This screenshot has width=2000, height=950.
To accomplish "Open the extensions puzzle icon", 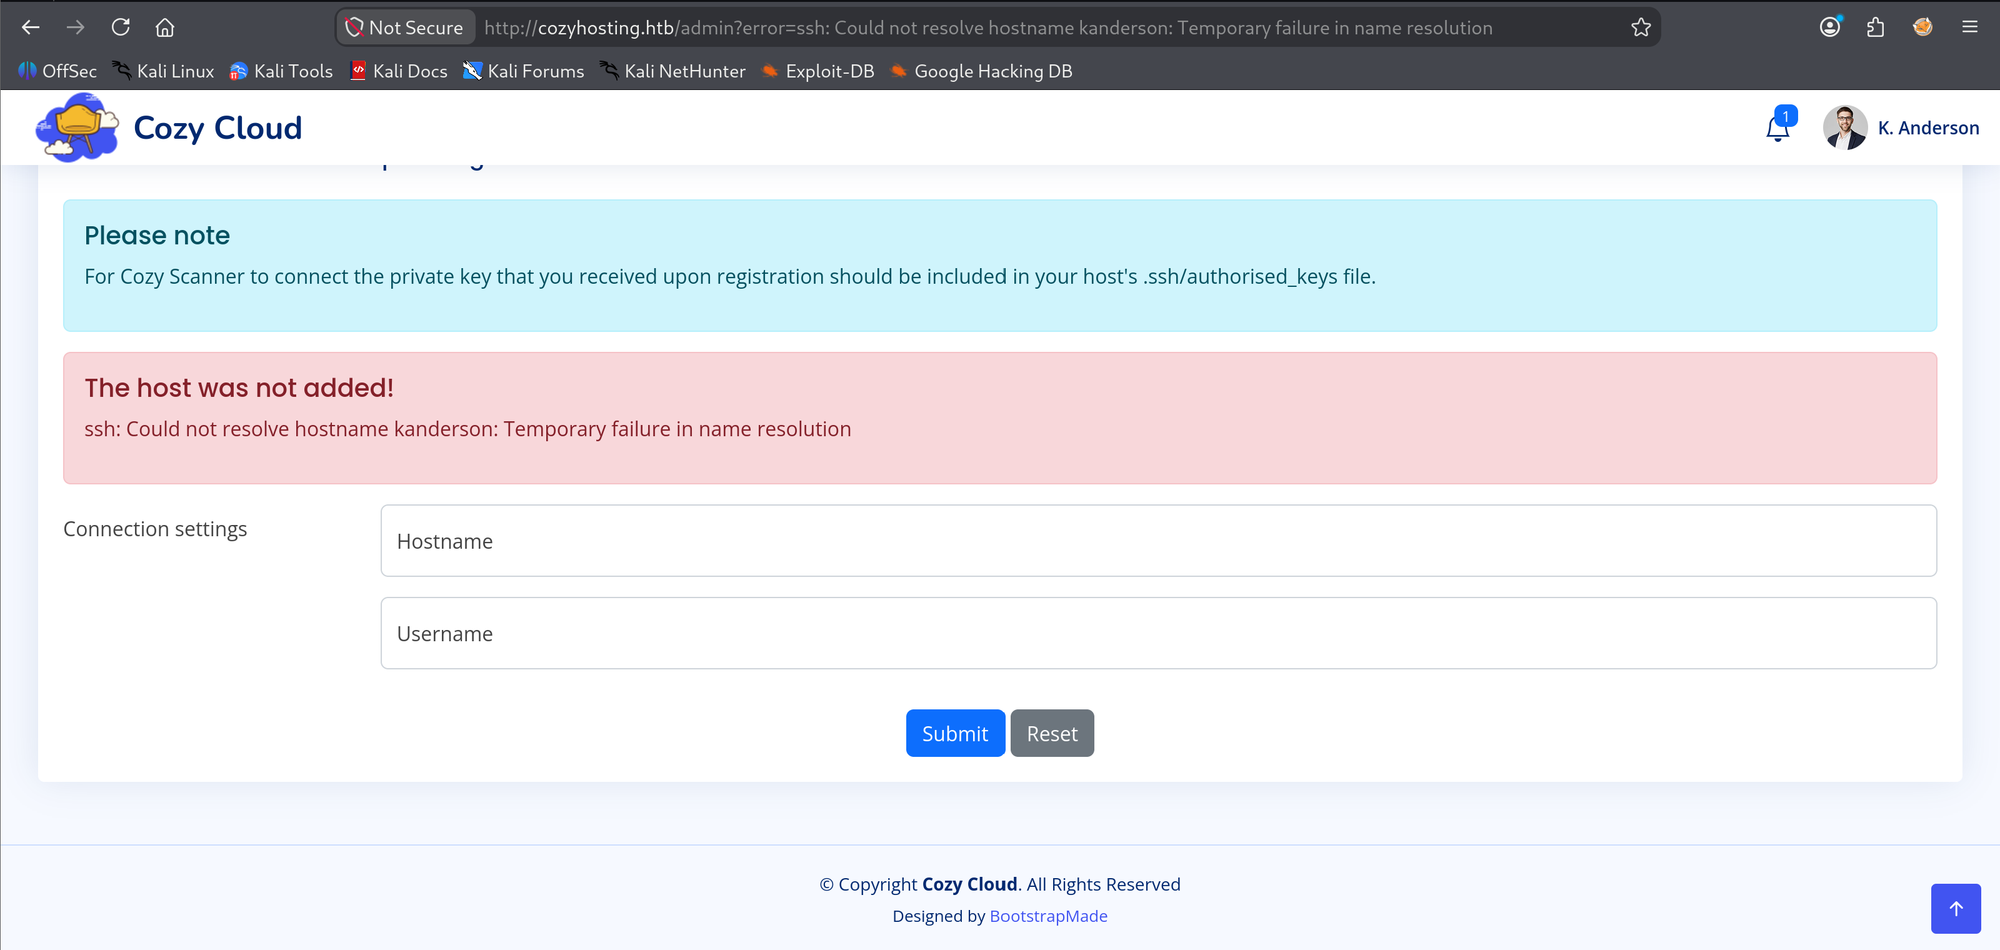I will 1876,27.
